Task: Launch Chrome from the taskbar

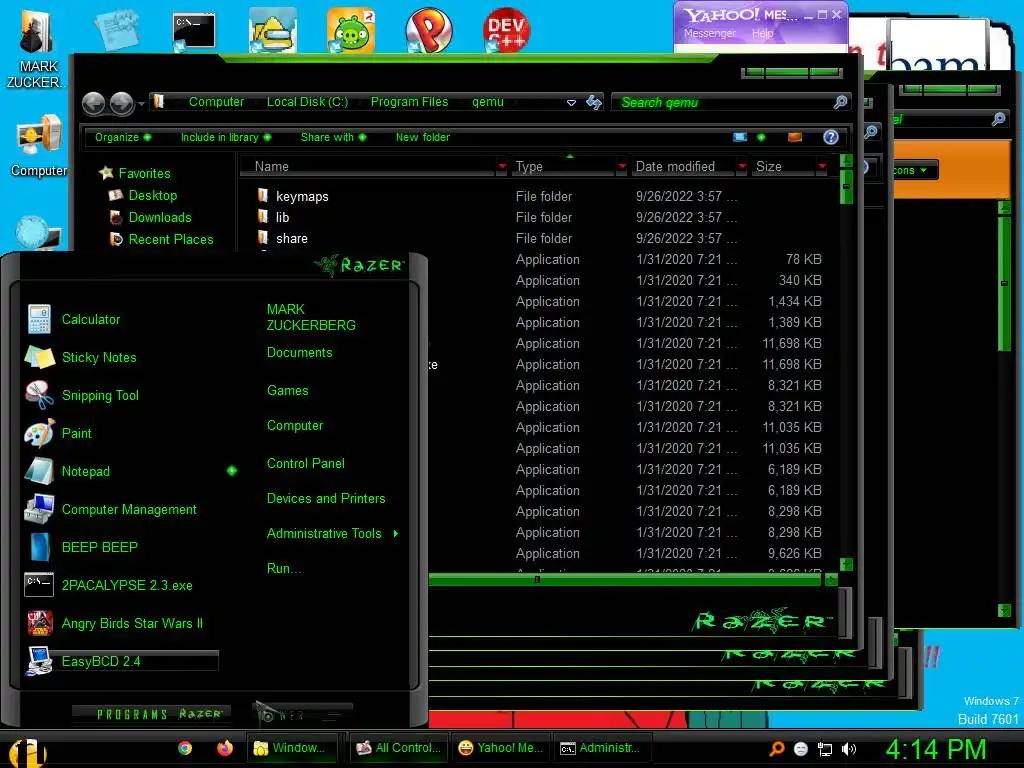Action: pyautogui.click(x=185, y=748)
